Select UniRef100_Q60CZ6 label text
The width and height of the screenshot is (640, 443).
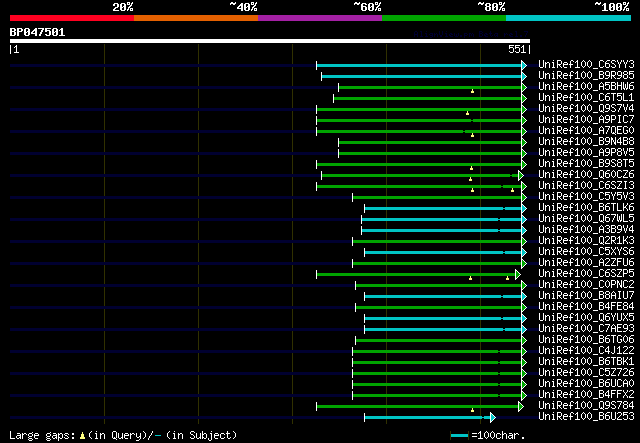(x=586, y=175)
